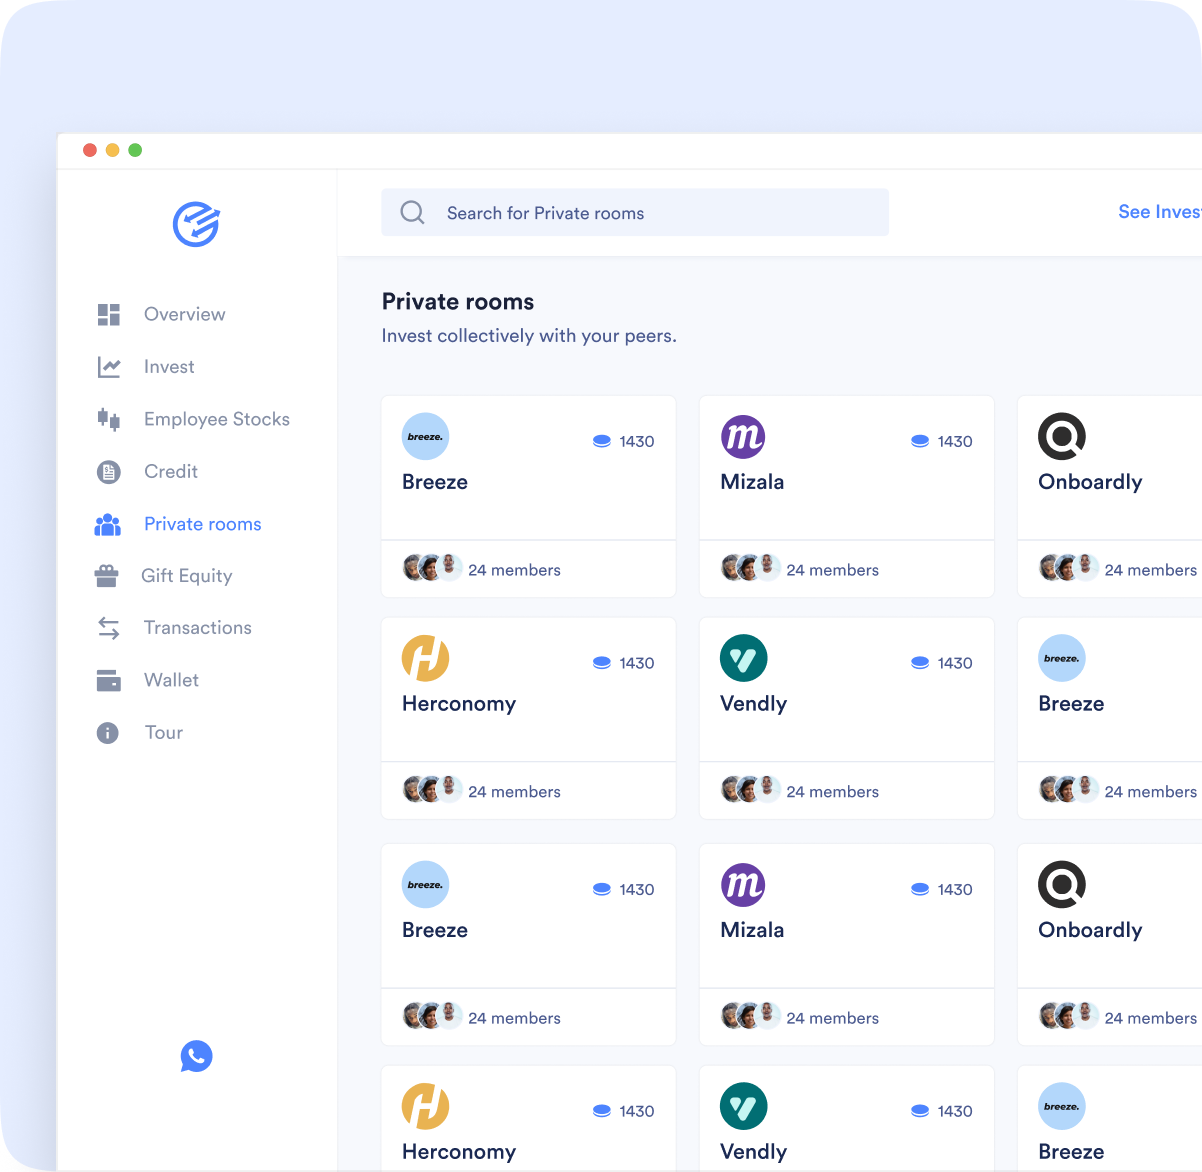
Task: Open the Onboardly room name in the top row
Action: pyautogui.click(x=1090, y=482)
